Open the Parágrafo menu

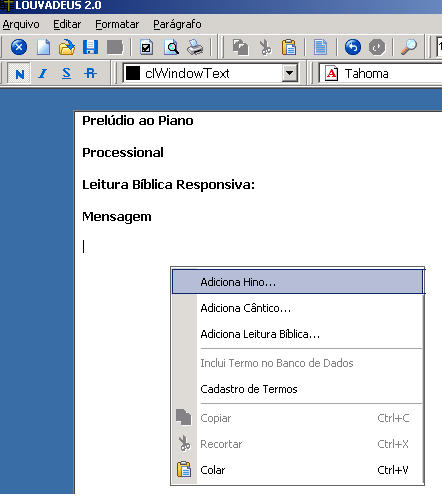pyautogui.click(x=177, y=24)
